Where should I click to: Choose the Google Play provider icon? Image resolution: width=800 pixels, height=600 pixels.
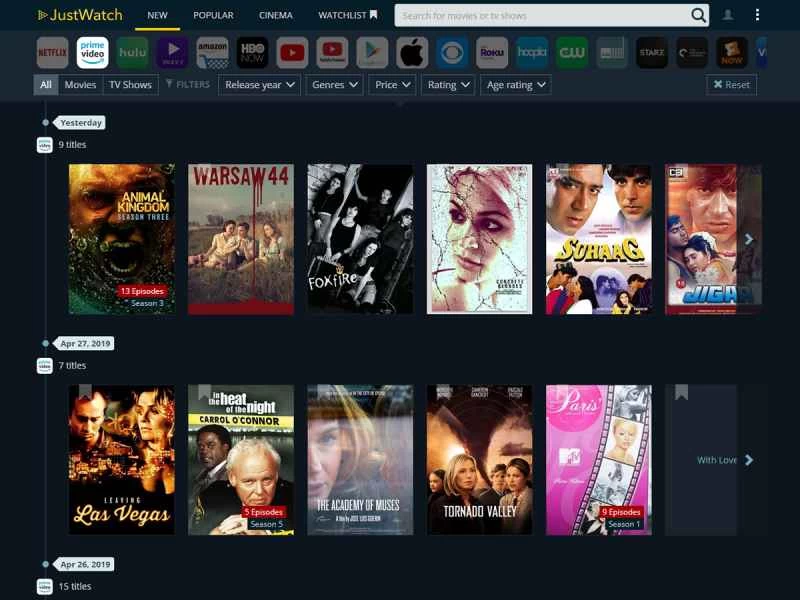(x=372, y=52)
